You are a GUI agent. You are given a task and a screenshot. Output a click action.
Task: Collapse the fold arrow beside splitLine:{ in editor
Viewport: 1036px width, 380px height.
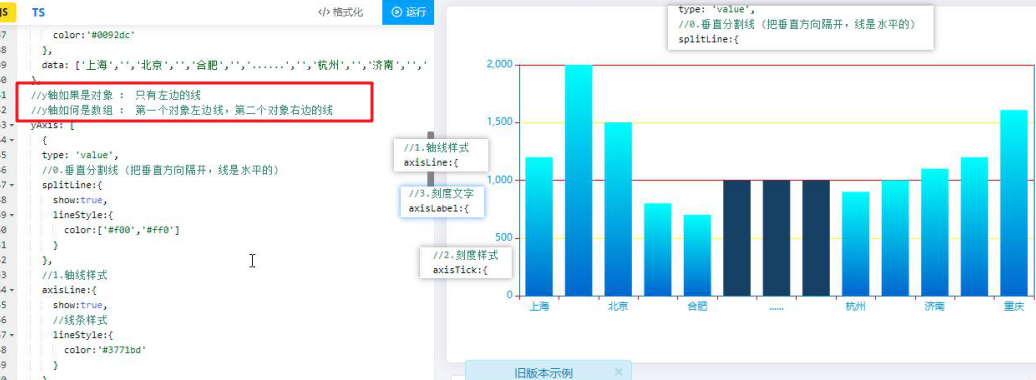tap(12, 185)
